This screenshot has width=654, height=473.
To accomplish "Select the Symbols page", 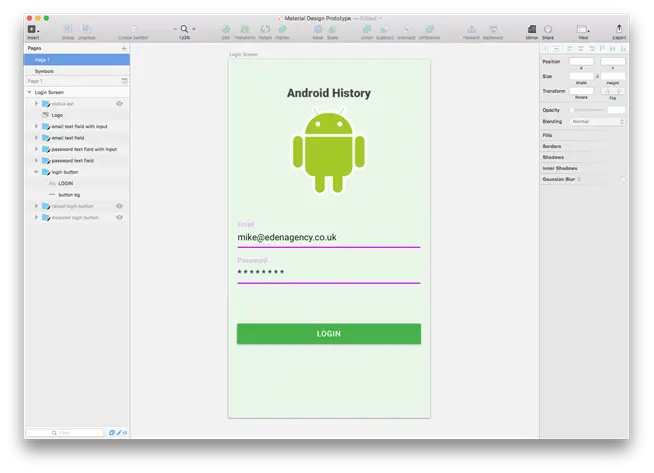I will [77, 71].
